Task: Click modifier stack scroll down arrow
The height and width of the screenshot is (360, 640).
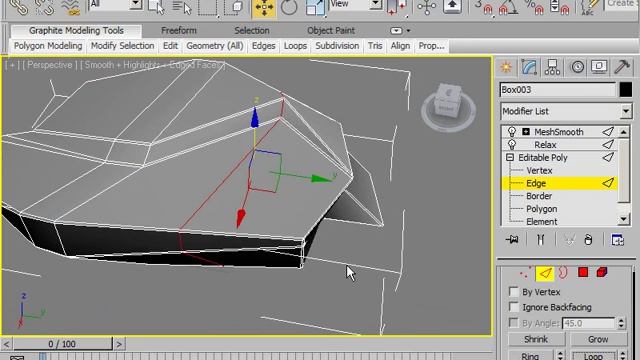Action: coord(624,220)
